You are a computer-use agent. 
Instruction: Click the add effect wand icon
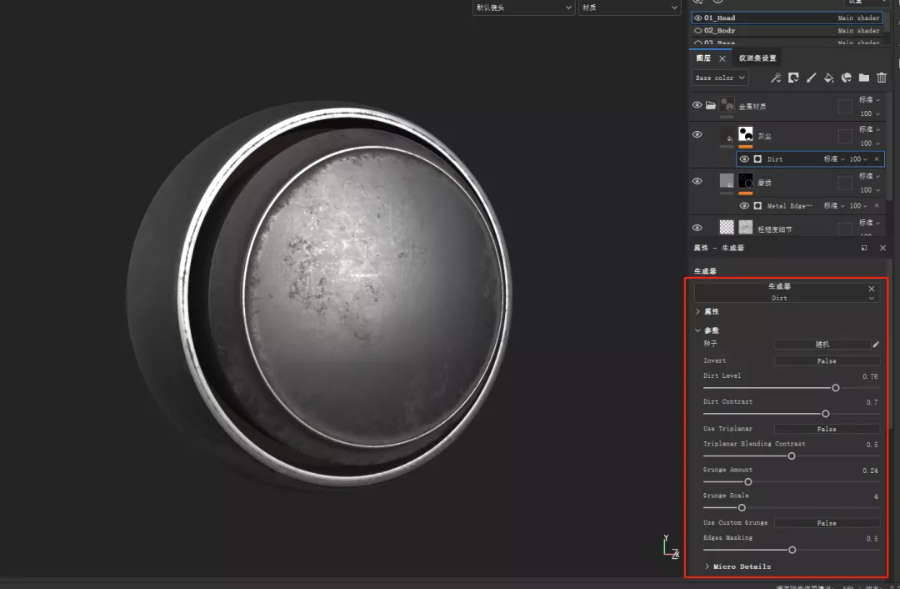point(775,78)
